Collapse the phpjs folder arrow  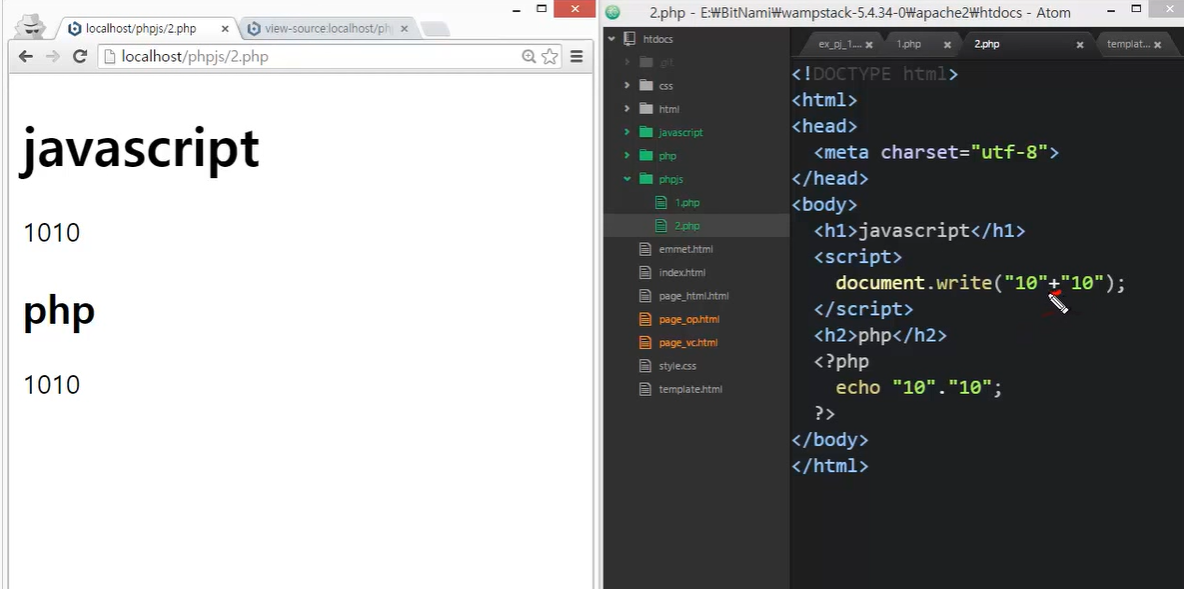coord(627,179)
